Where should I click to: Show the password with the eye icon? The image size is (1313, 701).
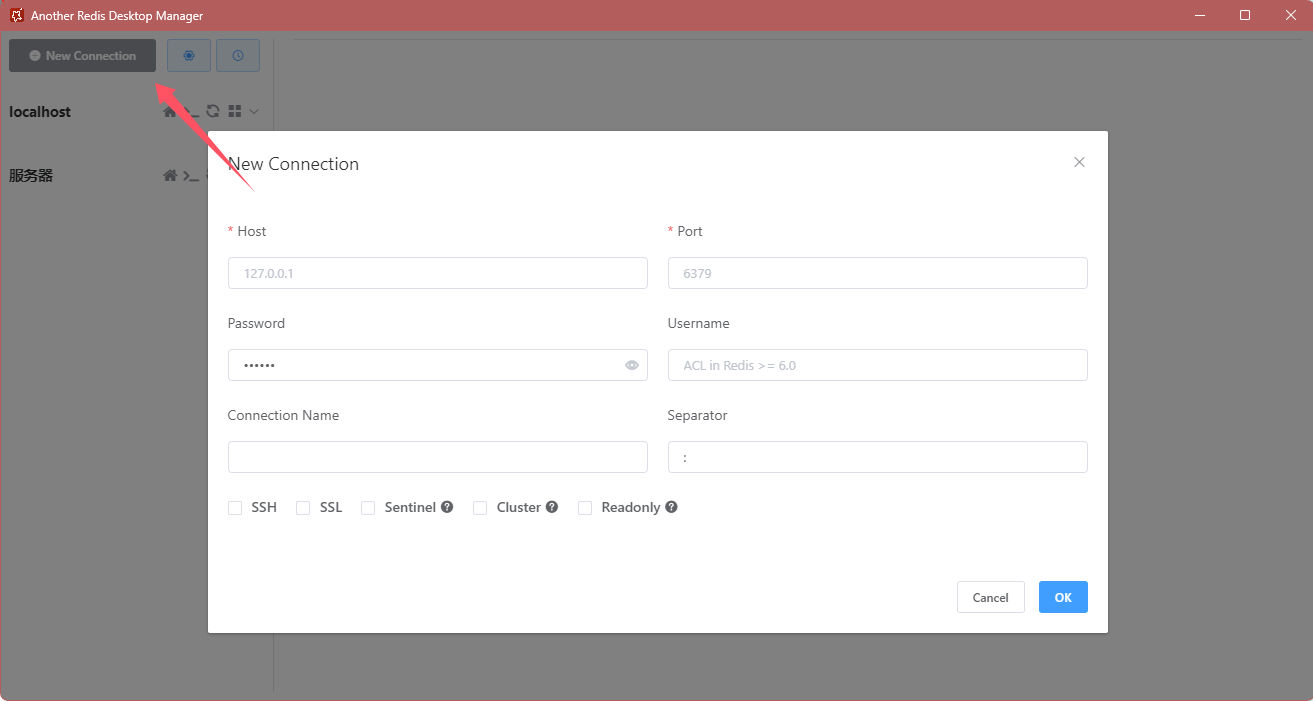[x=632, y=365]
